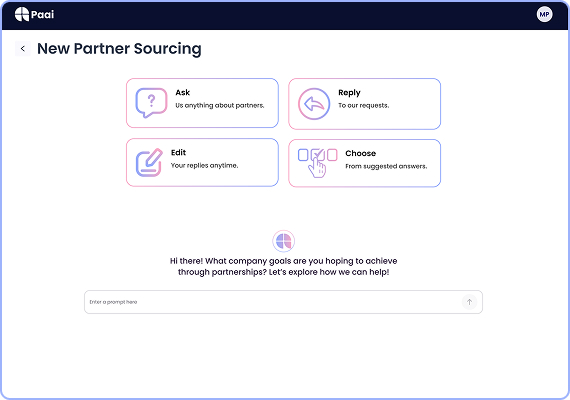Send the prompt with up-arrow button
This screenshot has height=400, width=570.
tap(469, 302)
